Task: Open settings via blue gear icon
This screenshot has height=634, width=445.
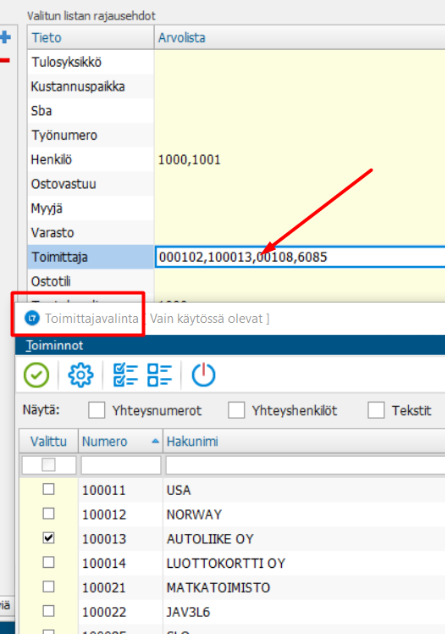Action: [80, 375]
